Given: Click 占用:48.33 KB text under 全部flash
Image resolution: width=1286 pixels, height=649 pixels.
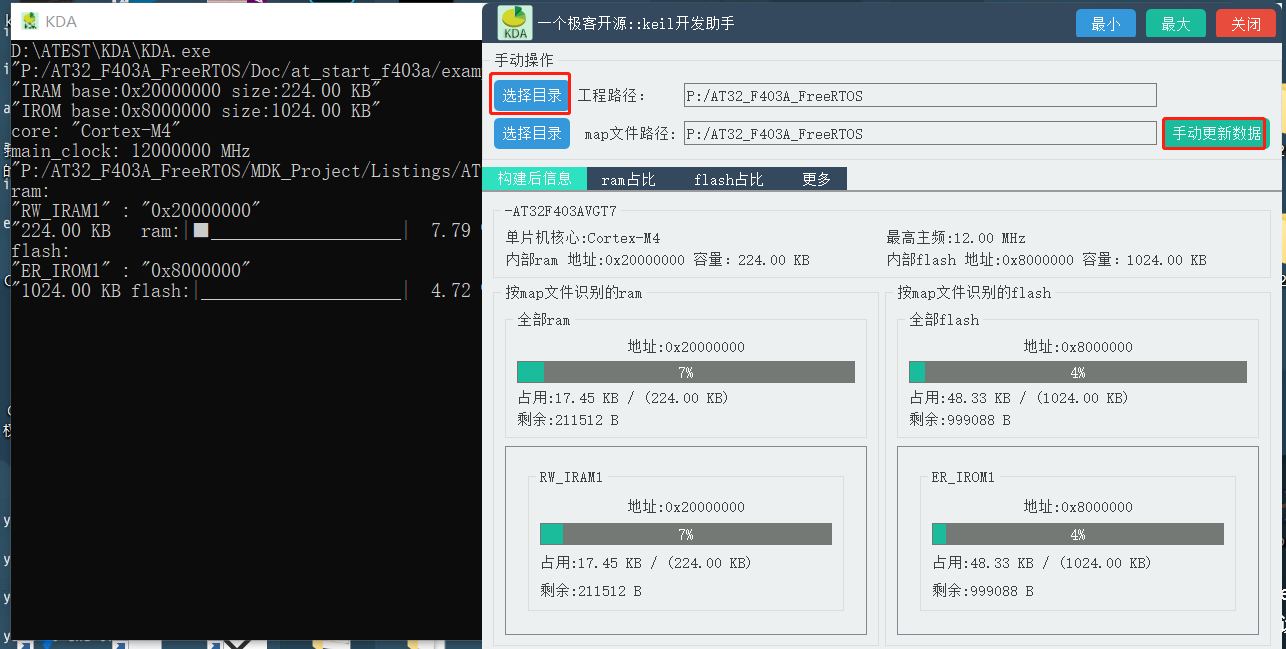Looking at the screenshot, I should (1019, 398).
